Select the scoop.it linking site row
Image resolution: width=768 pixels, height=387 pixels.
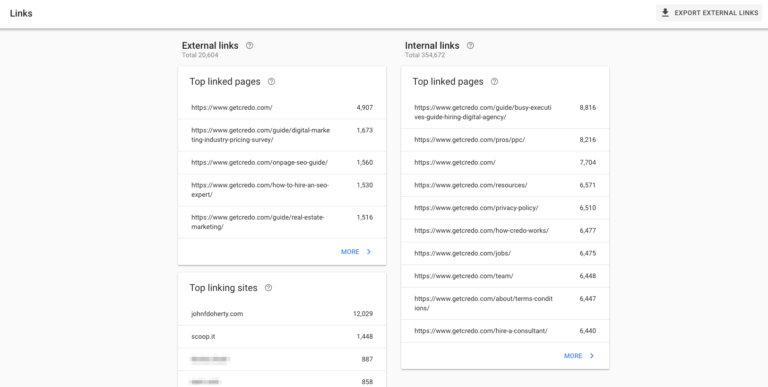point(282,337)
